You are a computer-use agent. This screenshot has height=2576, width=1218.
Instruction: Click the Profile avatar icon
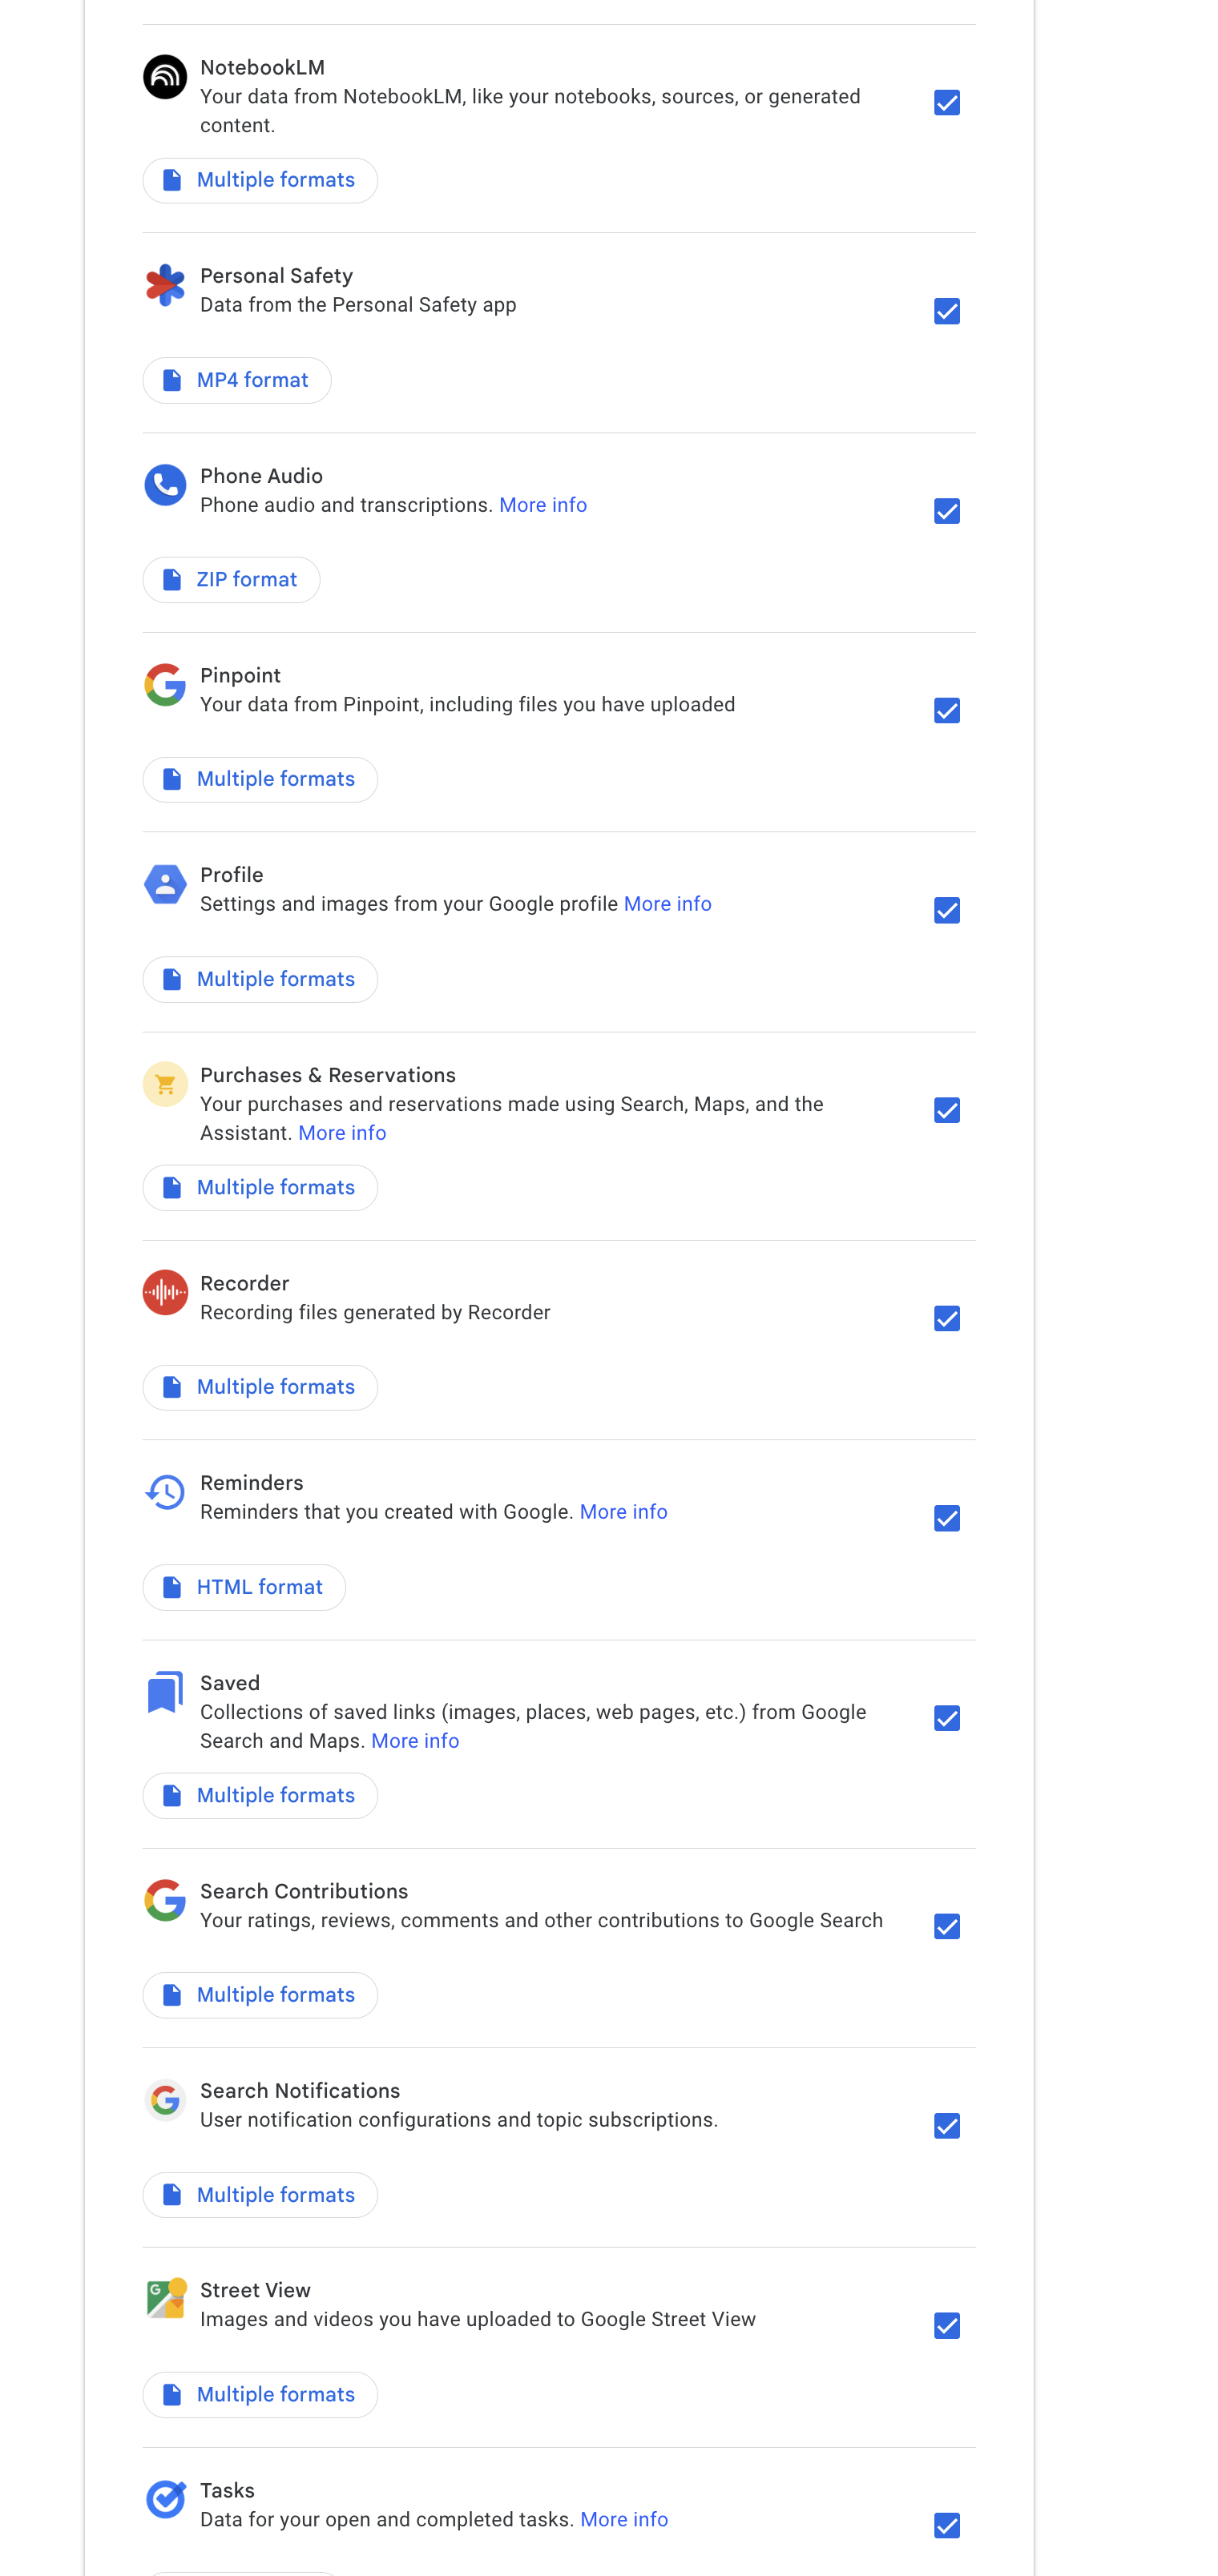pyautogui.click(x=165, y=884)
